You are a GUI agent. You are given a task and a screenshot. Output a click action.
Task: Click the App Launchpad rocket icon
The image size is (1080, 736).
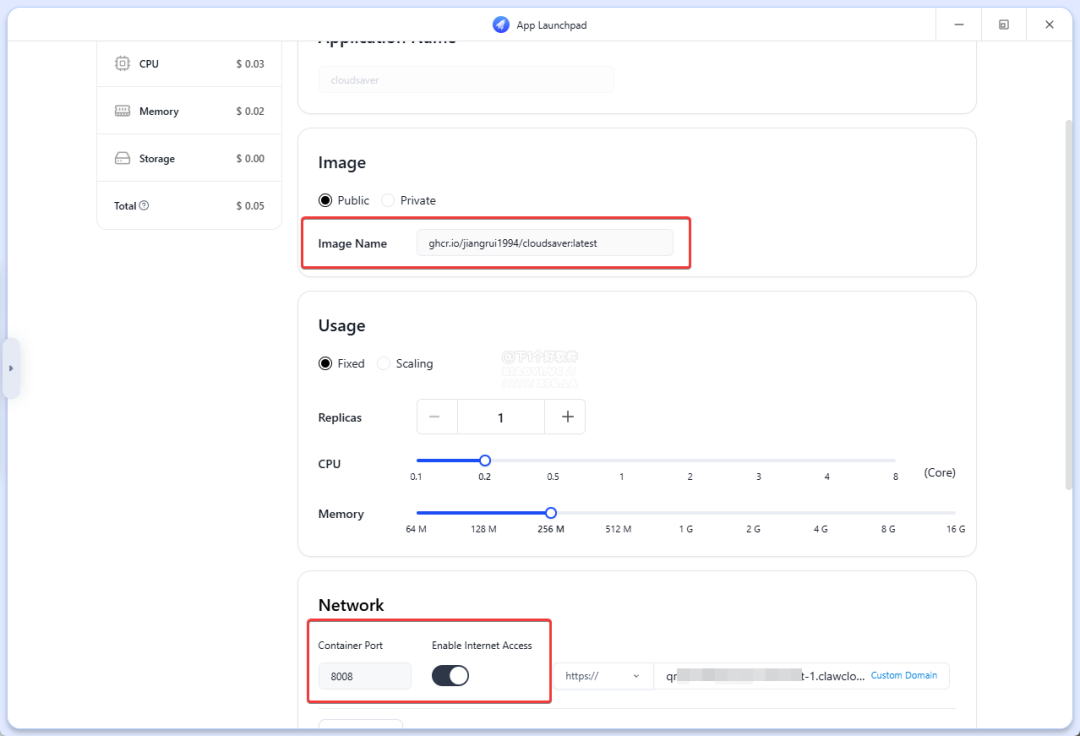(x=501, y=25)
